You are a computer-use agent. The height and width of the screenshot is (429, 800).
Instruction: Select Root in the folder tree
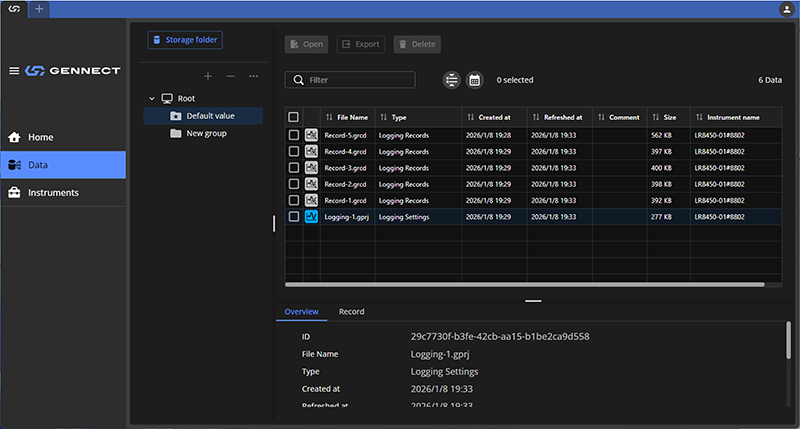coord(186,98)
